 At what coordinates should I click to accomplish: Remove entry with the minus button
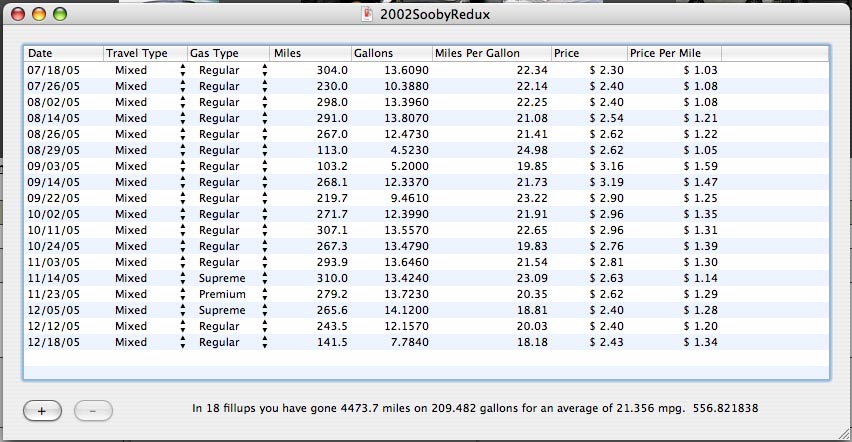click(x=93, y=410)
